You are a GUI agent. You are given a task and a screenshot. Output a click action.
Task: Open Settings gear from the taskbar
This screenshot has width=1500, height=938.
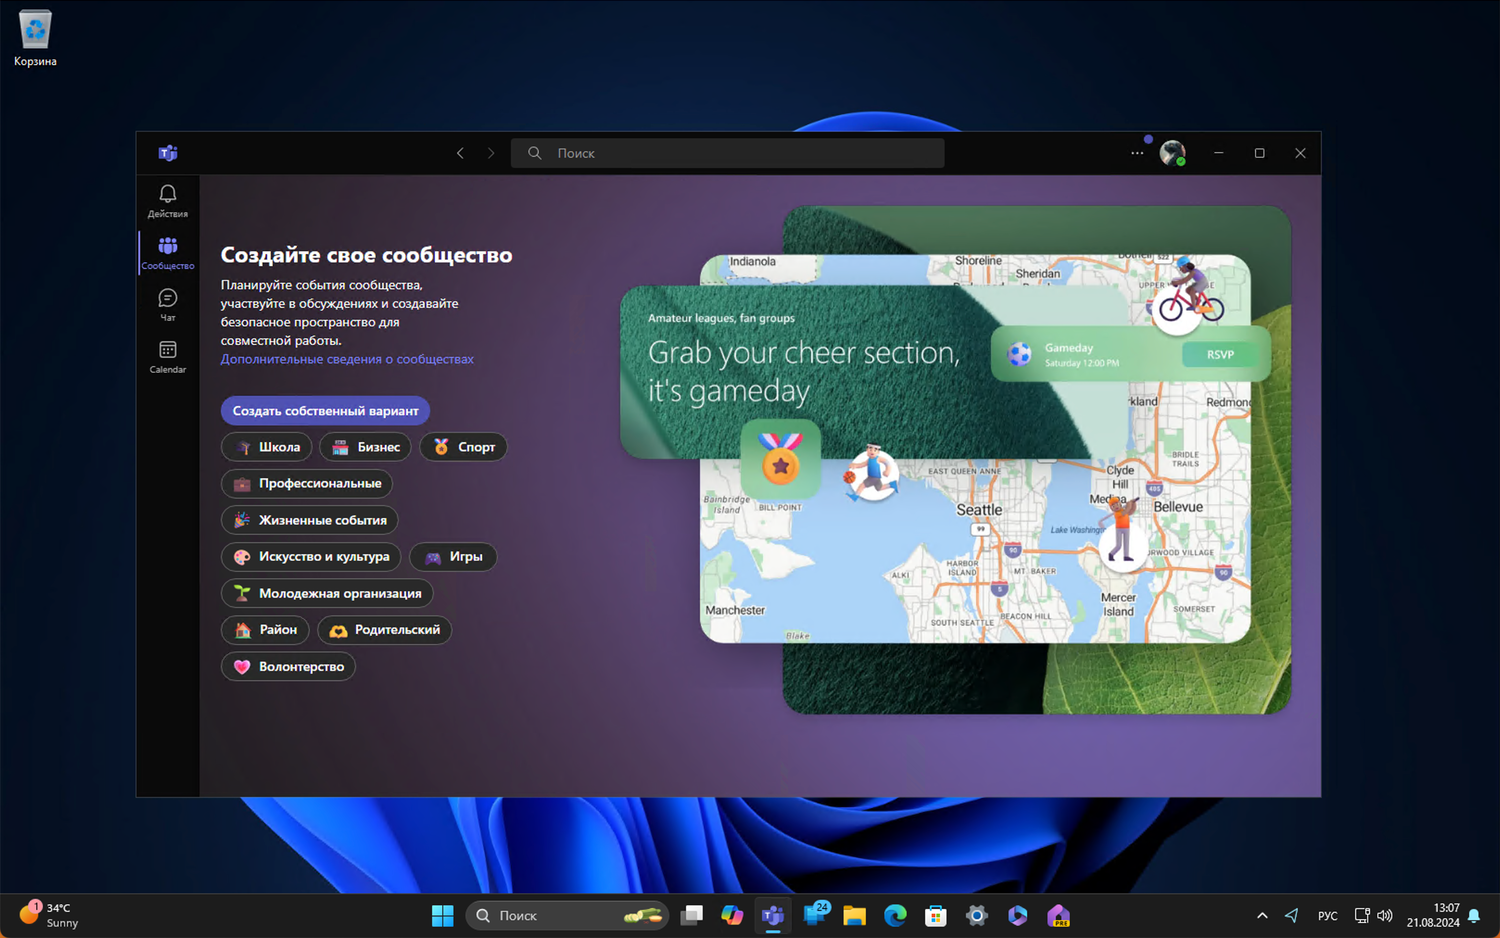[977, 916]
